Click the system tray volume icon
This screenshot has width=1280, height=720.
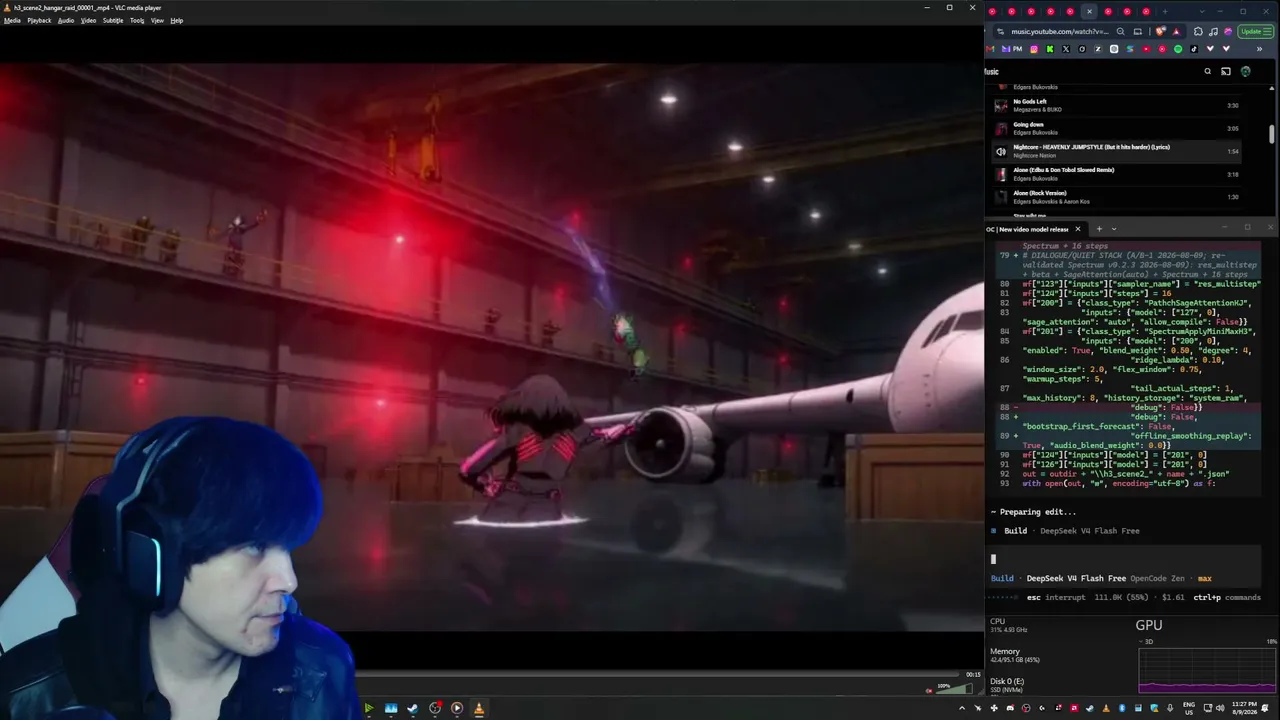pyautogui.click(x=1220, y=708)
